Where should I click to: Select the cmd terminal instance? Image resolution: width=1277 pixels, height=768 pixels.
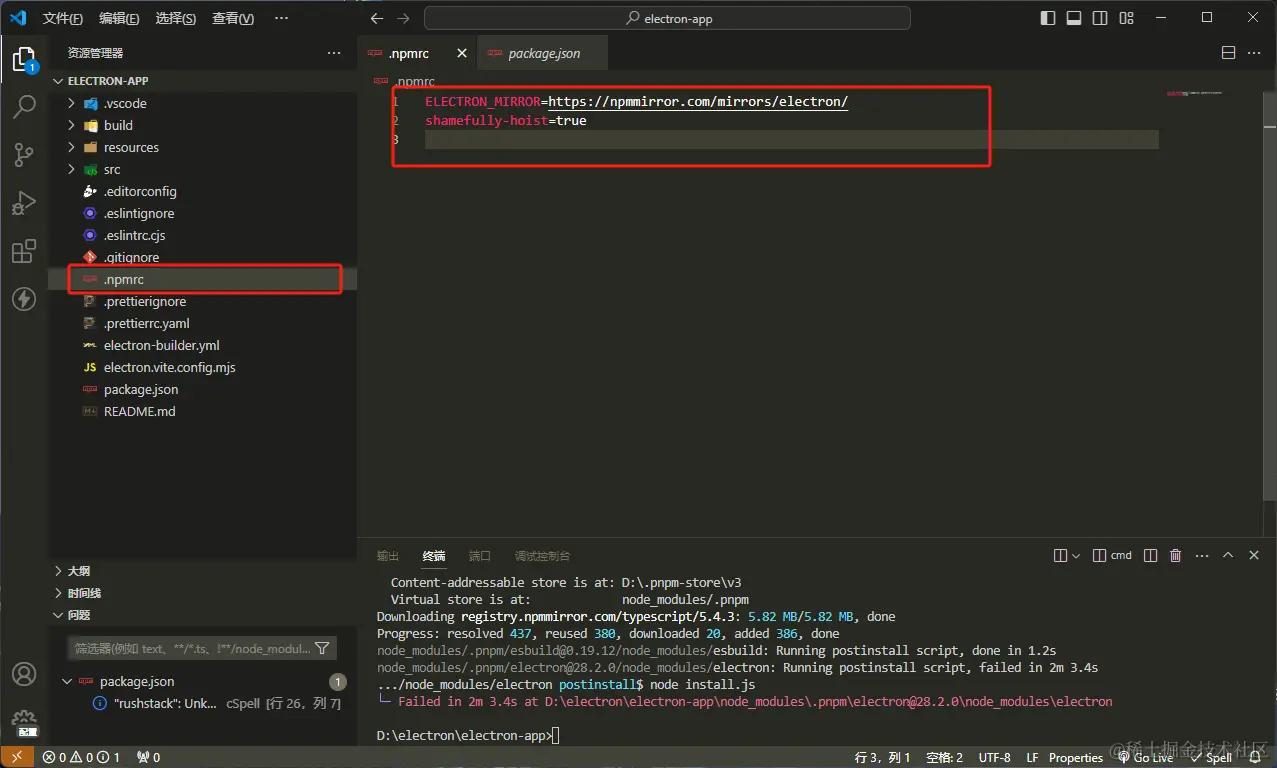pos(1112,555)
